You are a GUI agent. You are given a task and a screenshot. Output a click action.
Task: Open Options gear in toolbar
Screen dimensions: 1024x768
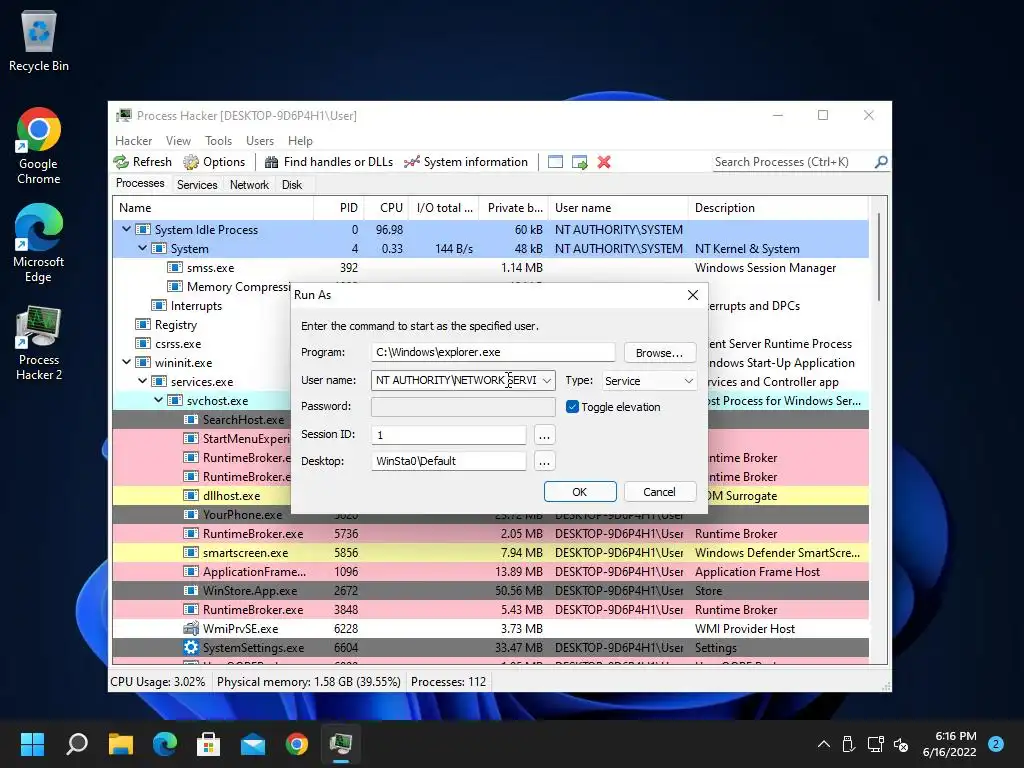pyautogui.click(x=191, y=162)
